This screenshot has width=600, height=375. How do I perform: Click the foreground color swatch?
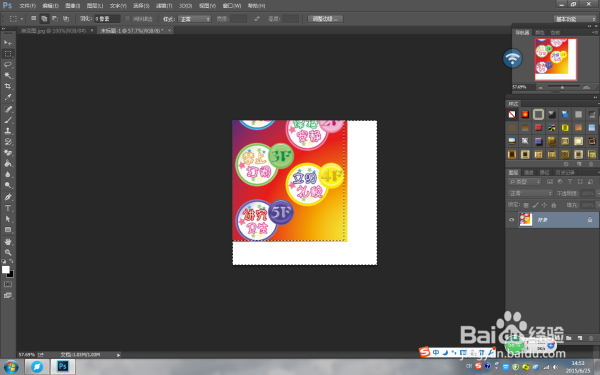[6, 270]
